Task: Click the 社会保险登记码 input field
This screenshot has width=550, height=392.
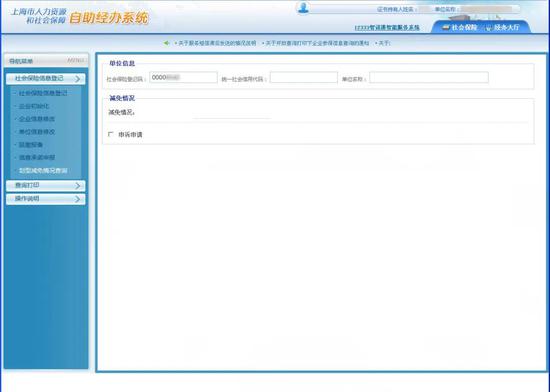Action: point(183,77)
